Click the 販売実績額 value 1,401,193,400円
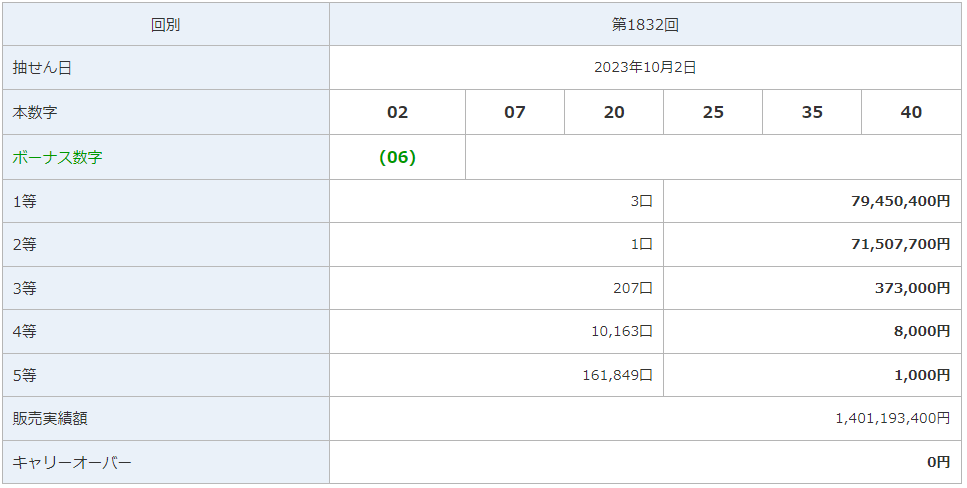This screenshot has height=488, width=967. [892, 418]
